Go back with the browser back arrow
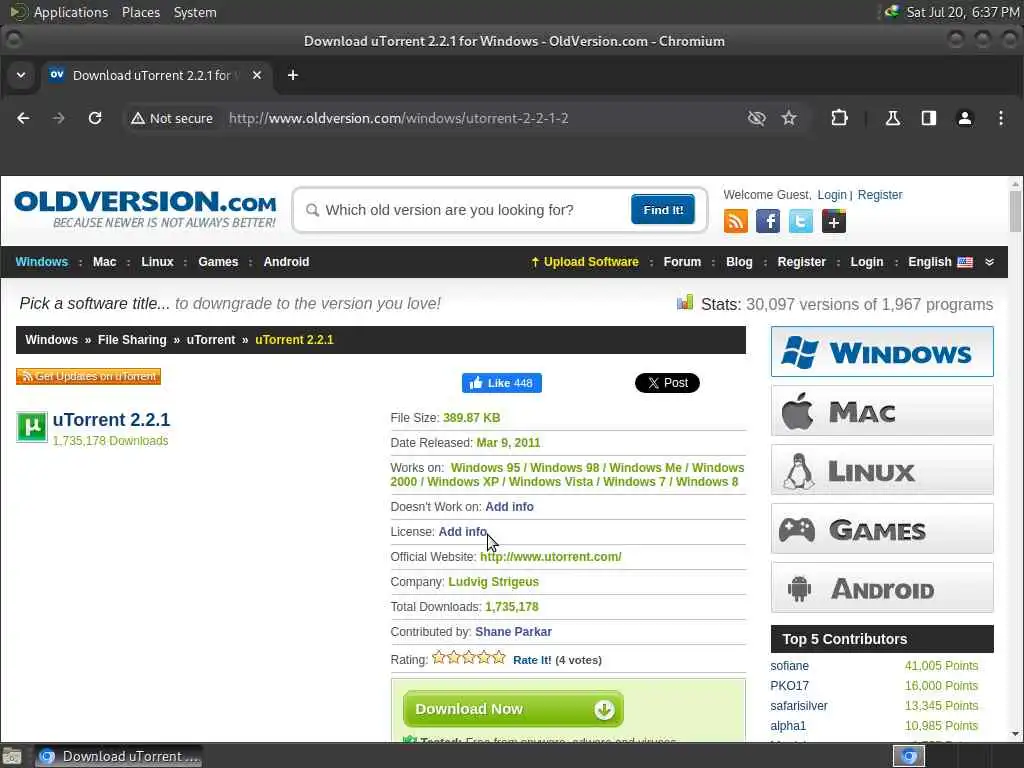Viewport: 1024px width, 768px height. (x=23, y=118)
